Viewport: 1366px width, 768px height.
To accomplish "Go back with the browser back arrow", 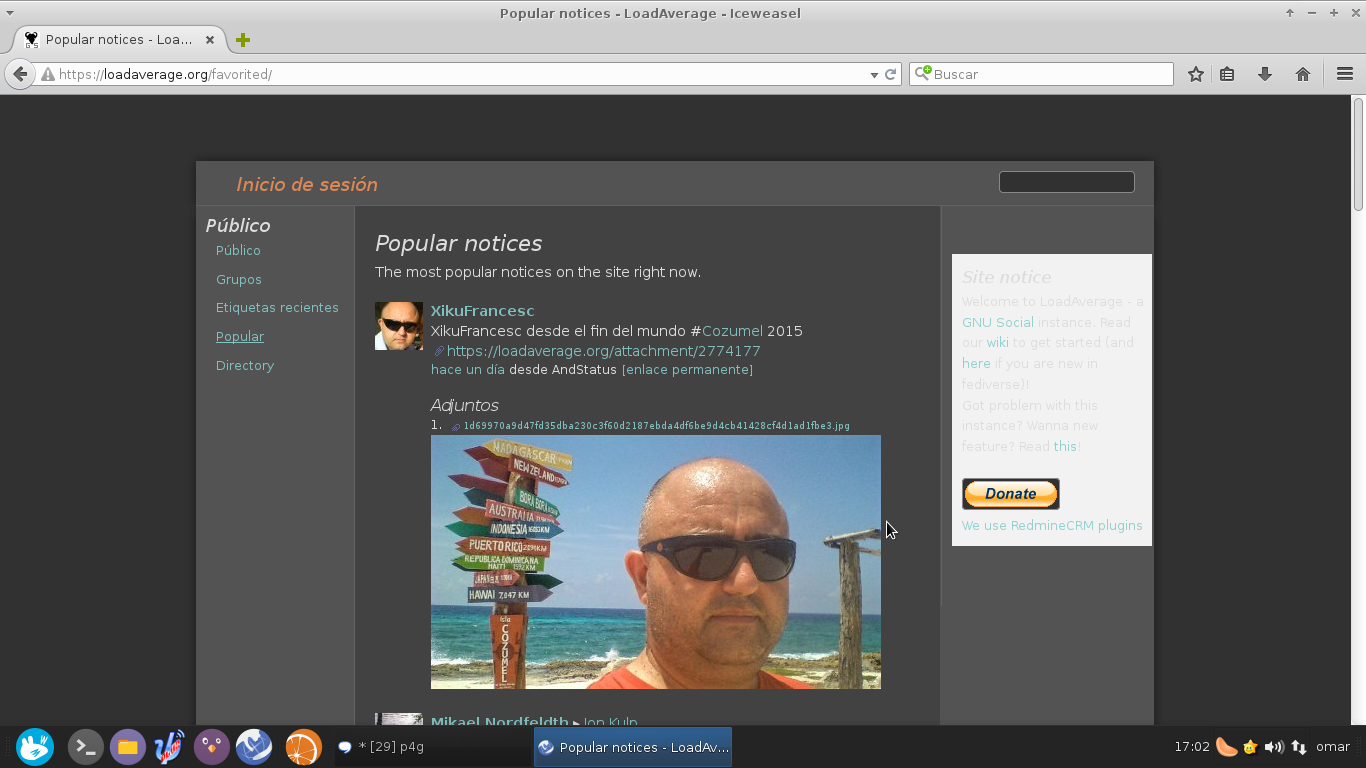I will pyautogui.click(x=20, y=74).
